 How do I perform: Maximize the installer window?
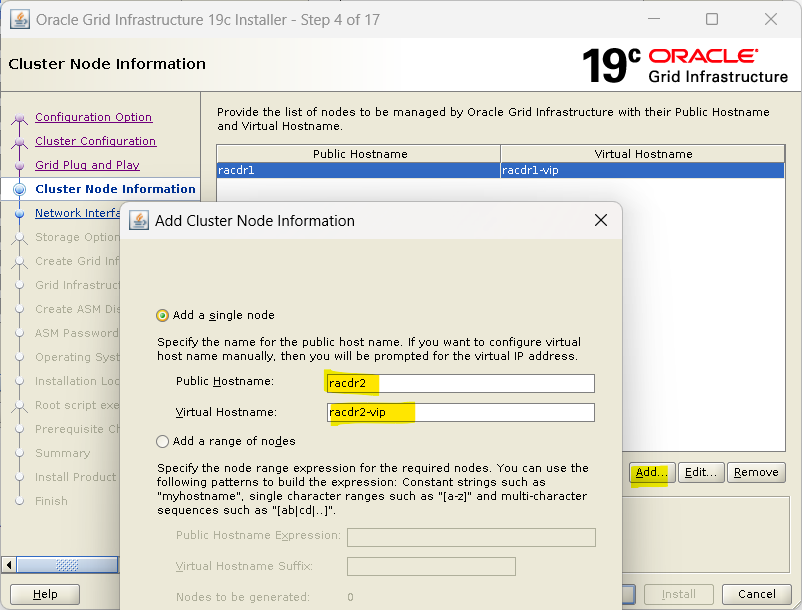click(x=711, y=19)
